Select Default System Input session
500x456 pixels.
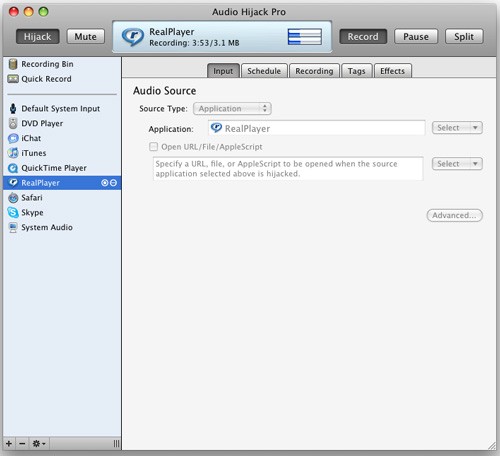pos(62,109)
